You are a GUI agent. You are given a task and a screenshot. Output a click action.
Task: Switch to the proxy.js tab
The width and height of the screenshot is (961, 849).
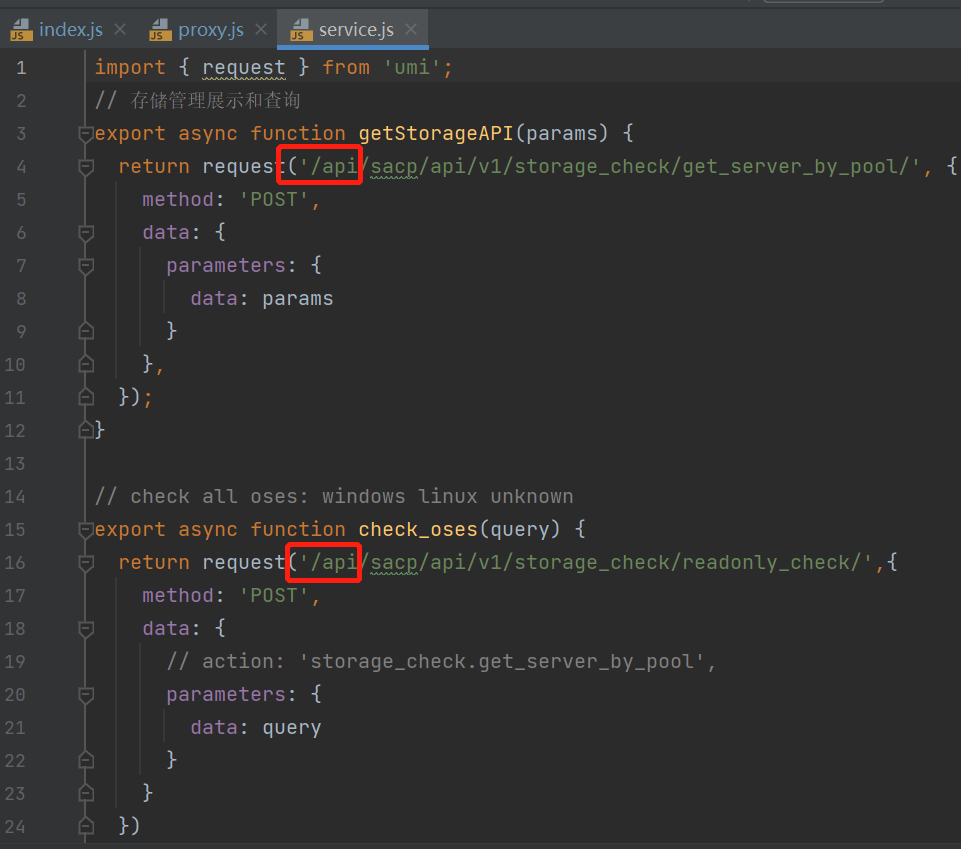coord(208,29)
